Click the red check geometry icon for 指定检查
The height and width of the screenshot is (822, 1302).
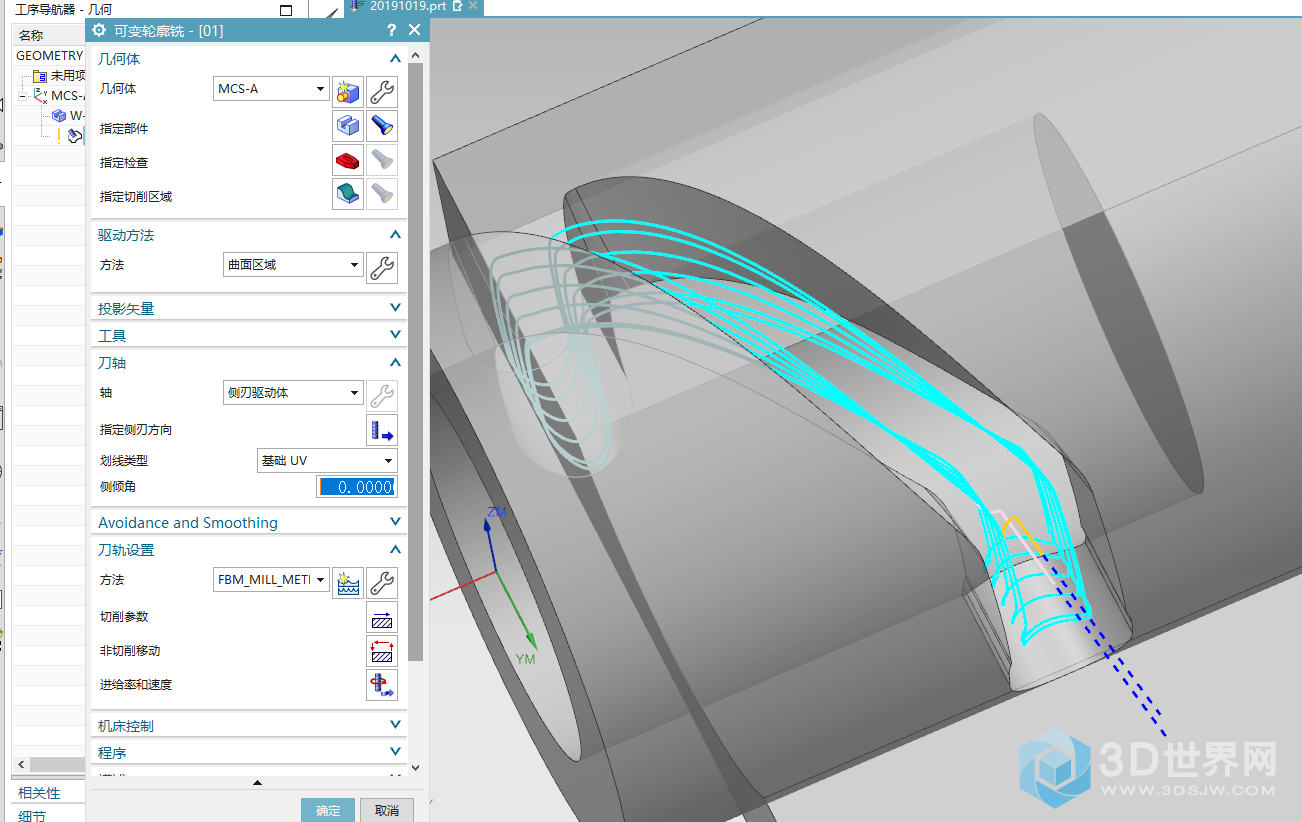pyautogui.click(x=347, y=160)
